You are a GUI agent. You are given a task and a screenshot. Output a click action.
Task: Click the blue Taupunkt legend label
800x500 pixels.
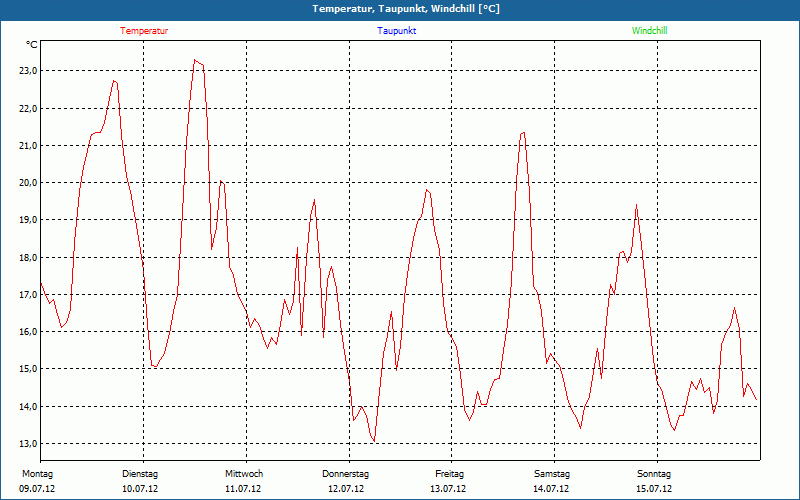396,31
